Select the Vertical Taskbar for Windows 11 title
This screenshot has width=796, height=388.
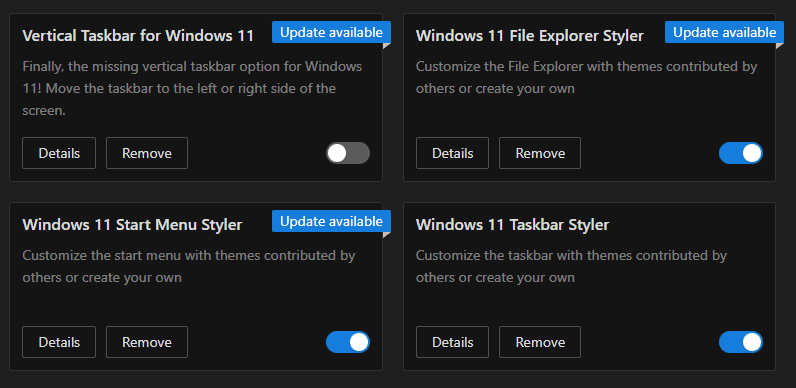(138, 36)
